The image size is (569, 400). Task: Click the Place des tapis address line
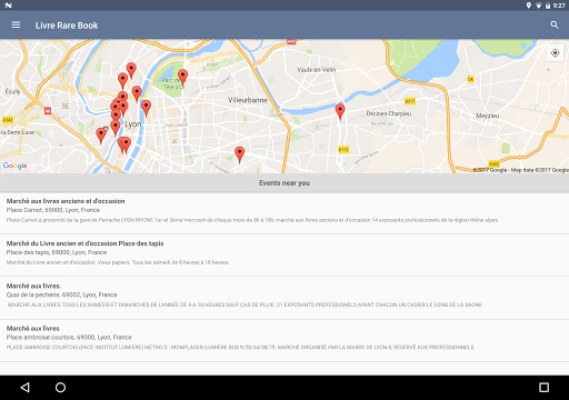pos(57,253)
